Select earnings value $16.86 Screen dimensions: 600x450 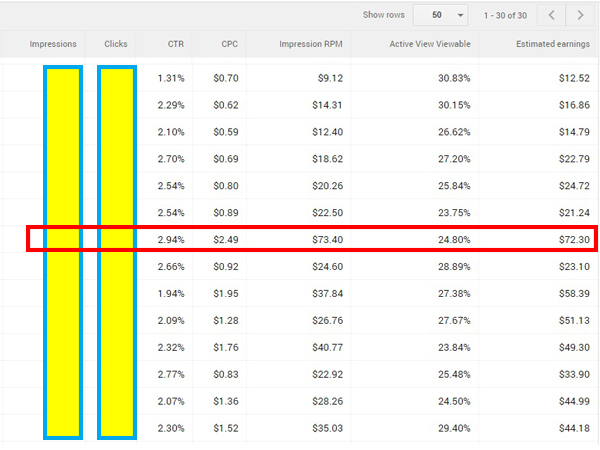tap(574, 105)
